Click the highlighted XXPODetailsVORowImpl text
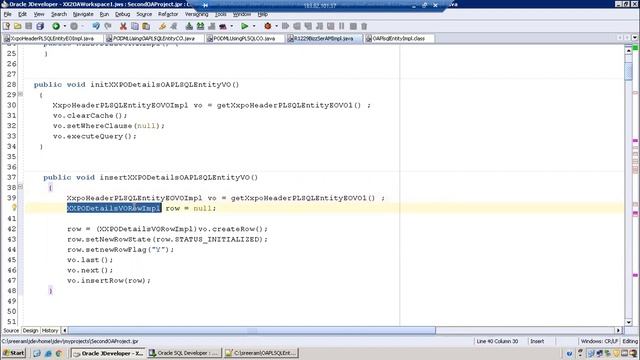 point(114,208)
